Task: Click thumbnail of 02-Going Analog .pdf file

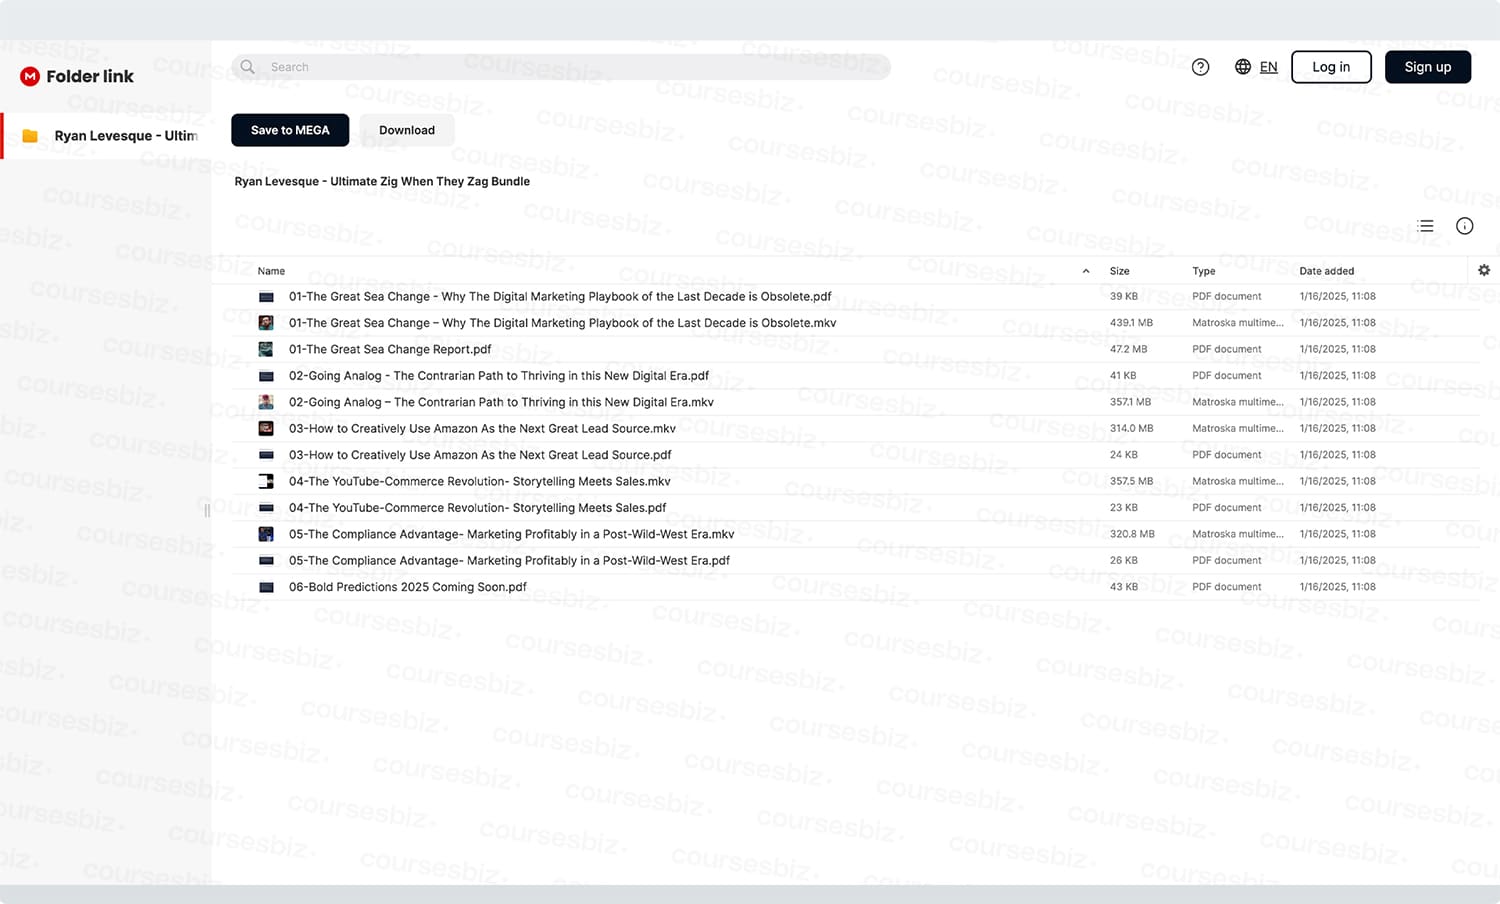Action: [266, 376]
